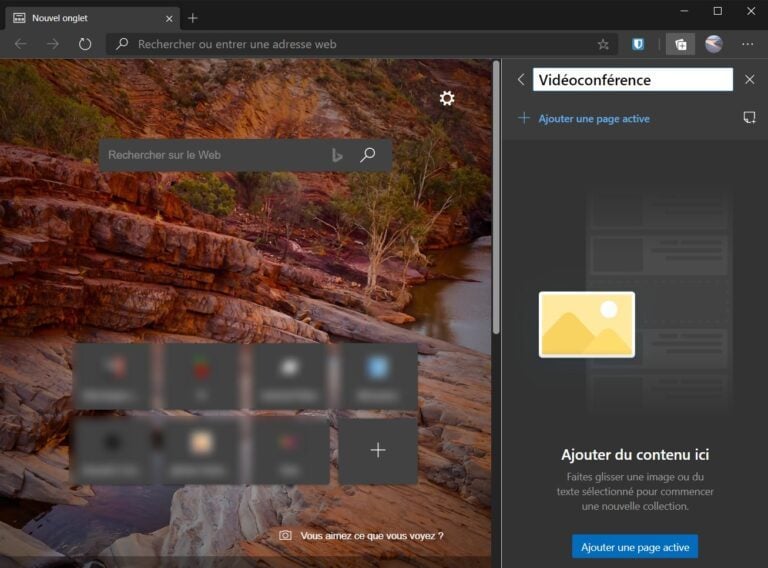Image resolution: width=768 pixels, height=568 pixels.
Task: Click the Bing logo in search box
Action: coord(337,155)
